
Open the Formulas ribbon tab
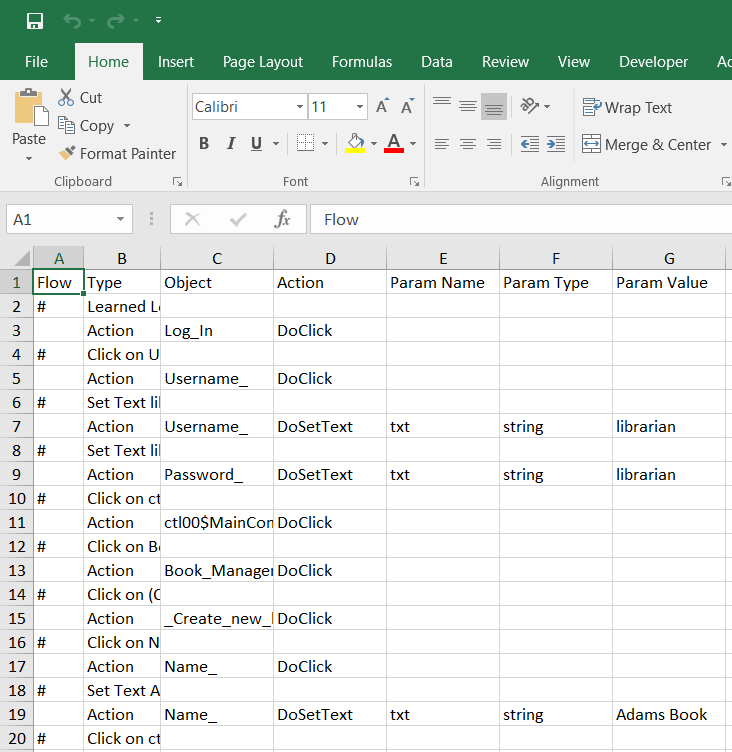tap(362, 62)
